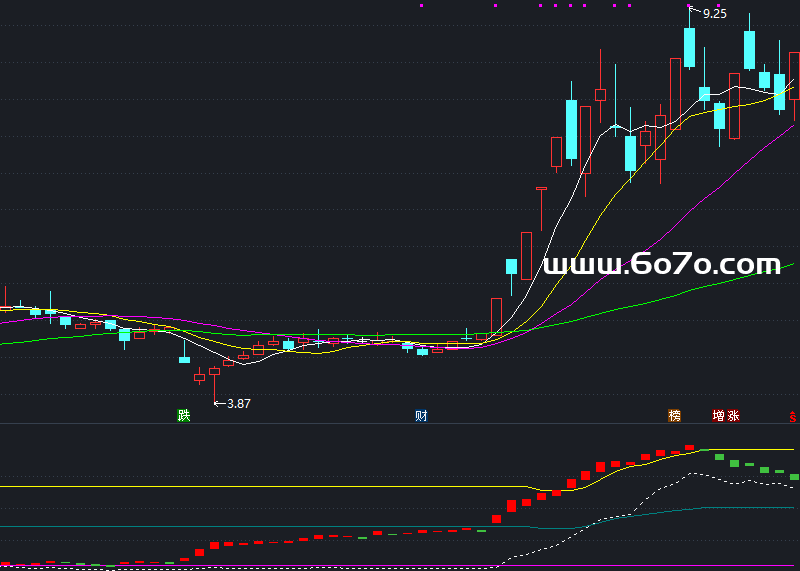Open the red 增 event marker

coord(718,415)
